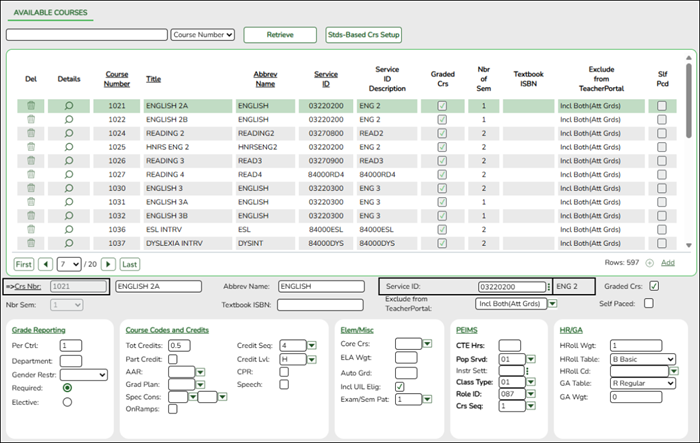Viewport: 700px width, 443px height.
Task: Delete ESL INTRV course row
Action: (x=31, y=229)
